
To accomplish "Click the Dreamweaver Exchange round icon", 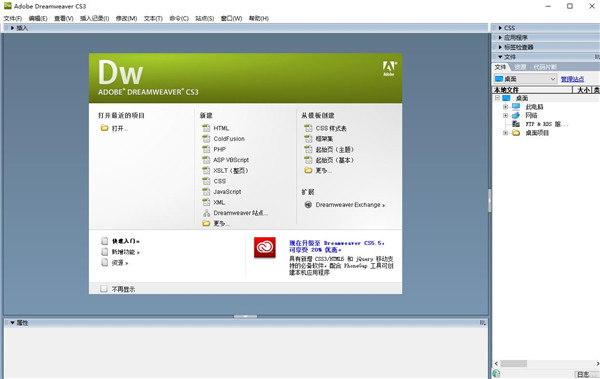I will (x=308, y=205).
